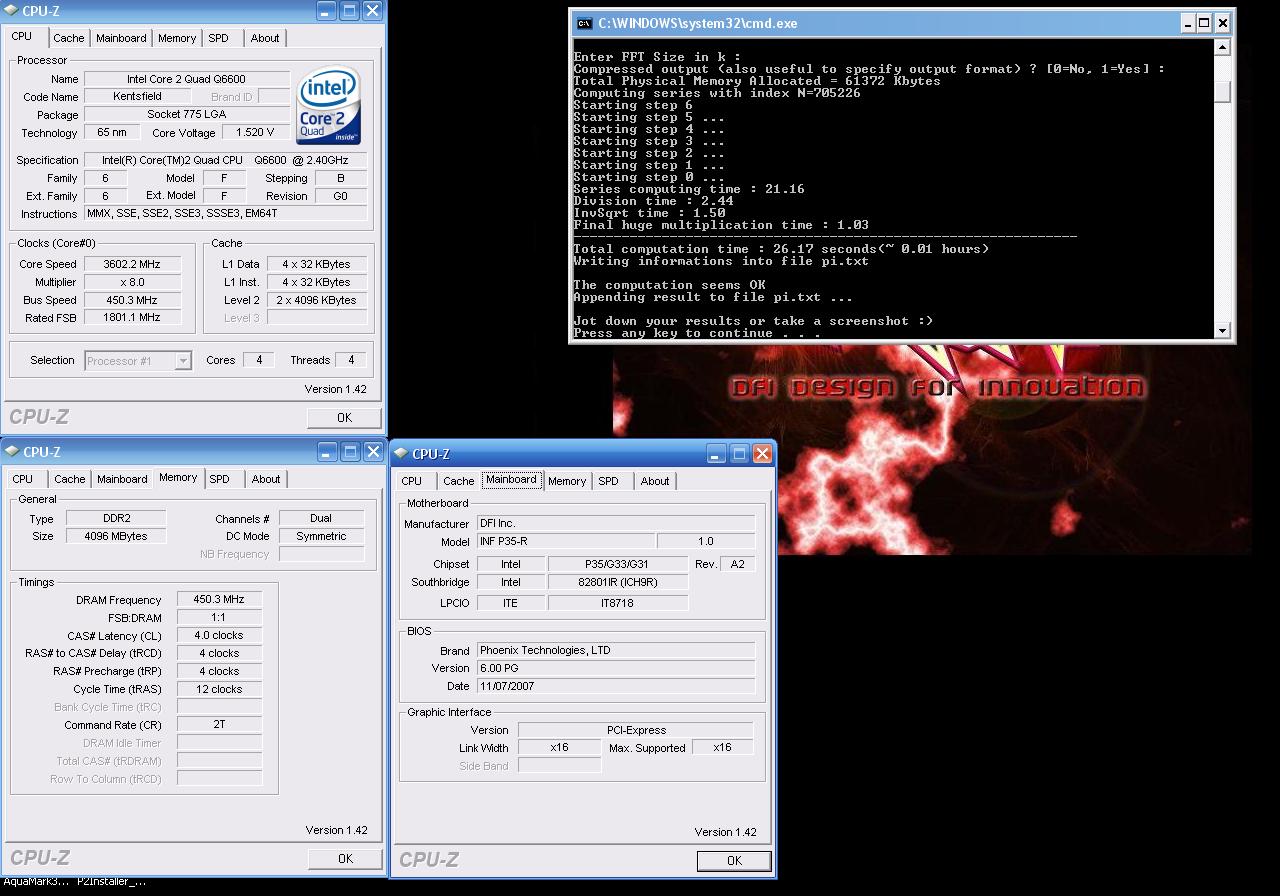Switch to CPU tab in Mainboard CPU-Z window
The width and height of the screenshot is (1282, 896).
[411, 481]
